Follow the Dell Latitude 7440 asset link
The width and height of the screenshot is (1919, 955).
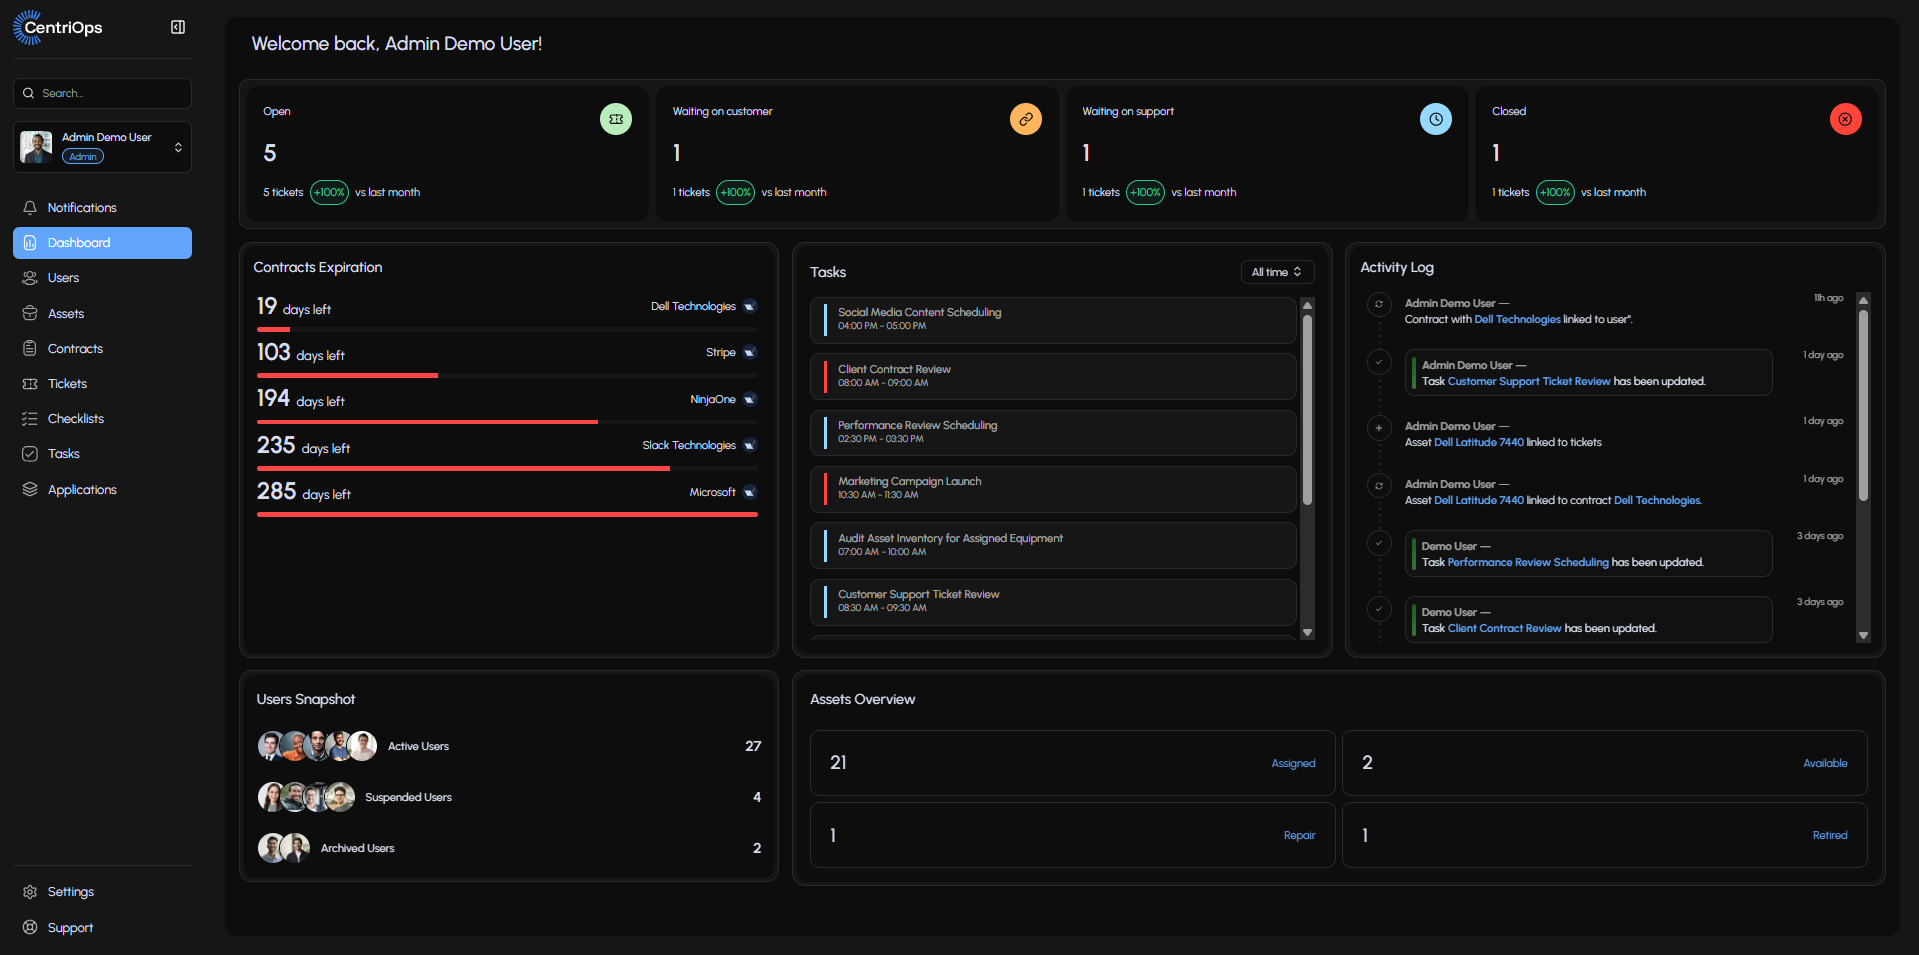click(x=1478, y=442)
